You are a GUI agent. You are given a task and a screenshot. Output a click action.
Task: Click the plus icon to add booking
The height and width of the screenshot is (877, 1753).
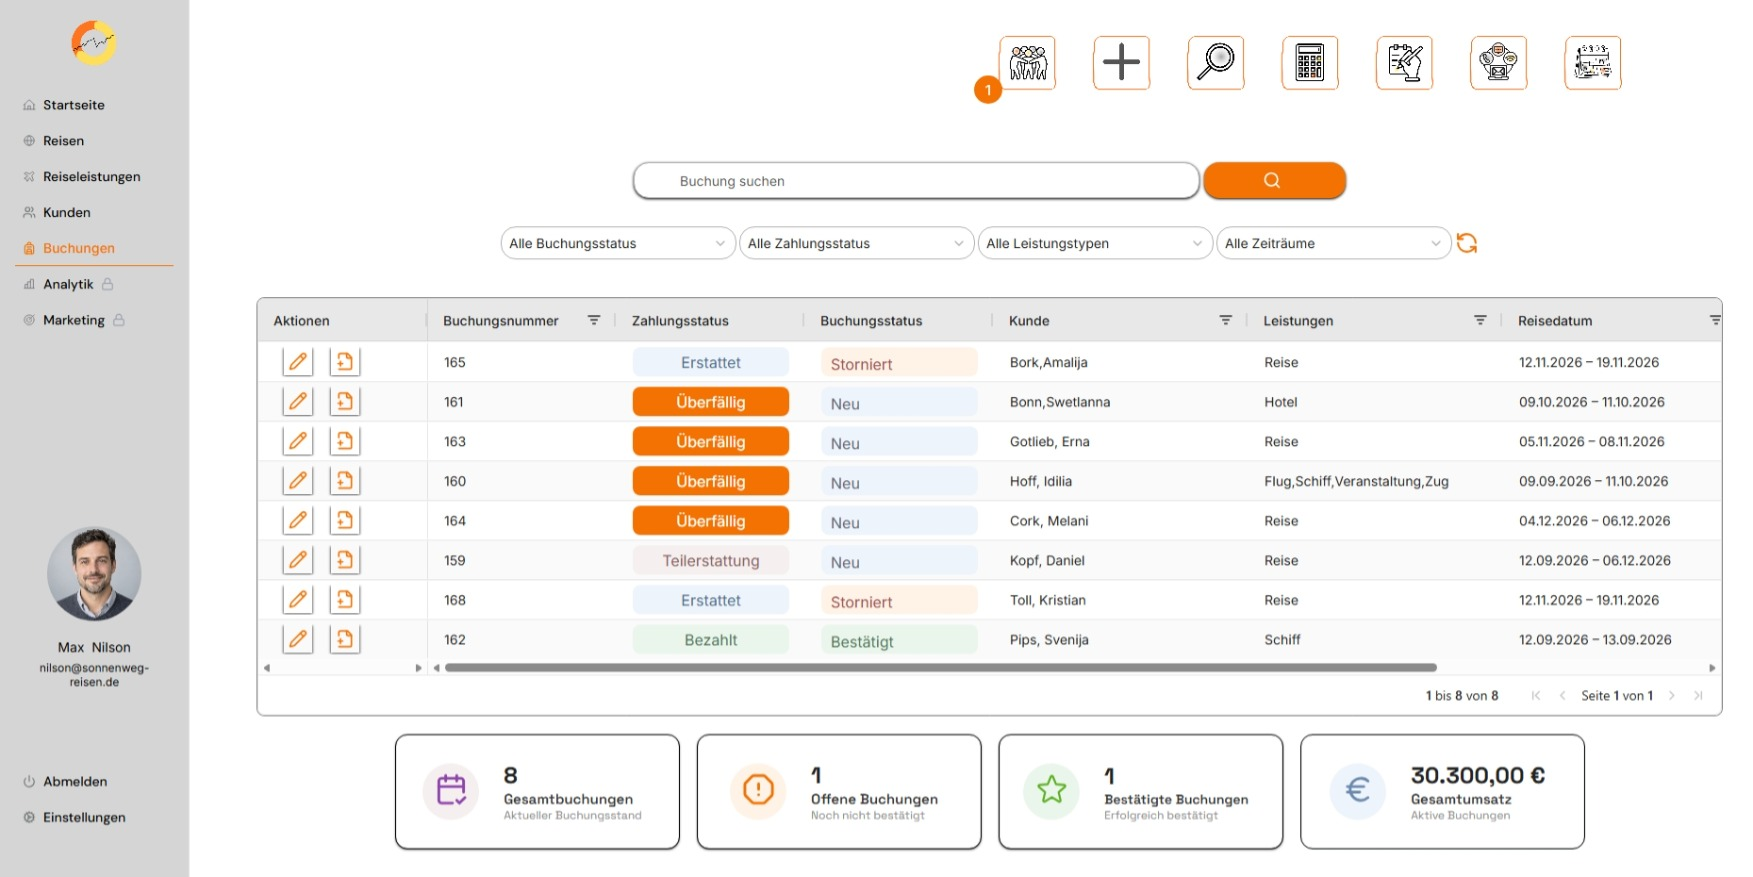click(x=1121, y=63)
